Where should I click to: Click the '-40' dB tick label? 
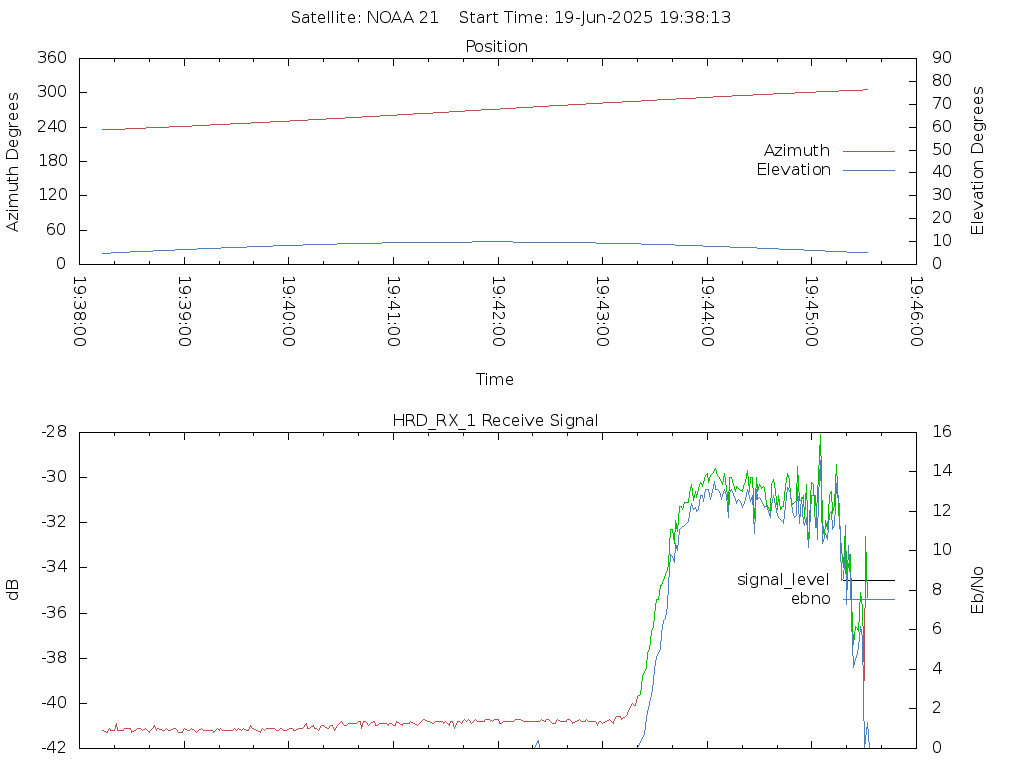tap(54, 703)
